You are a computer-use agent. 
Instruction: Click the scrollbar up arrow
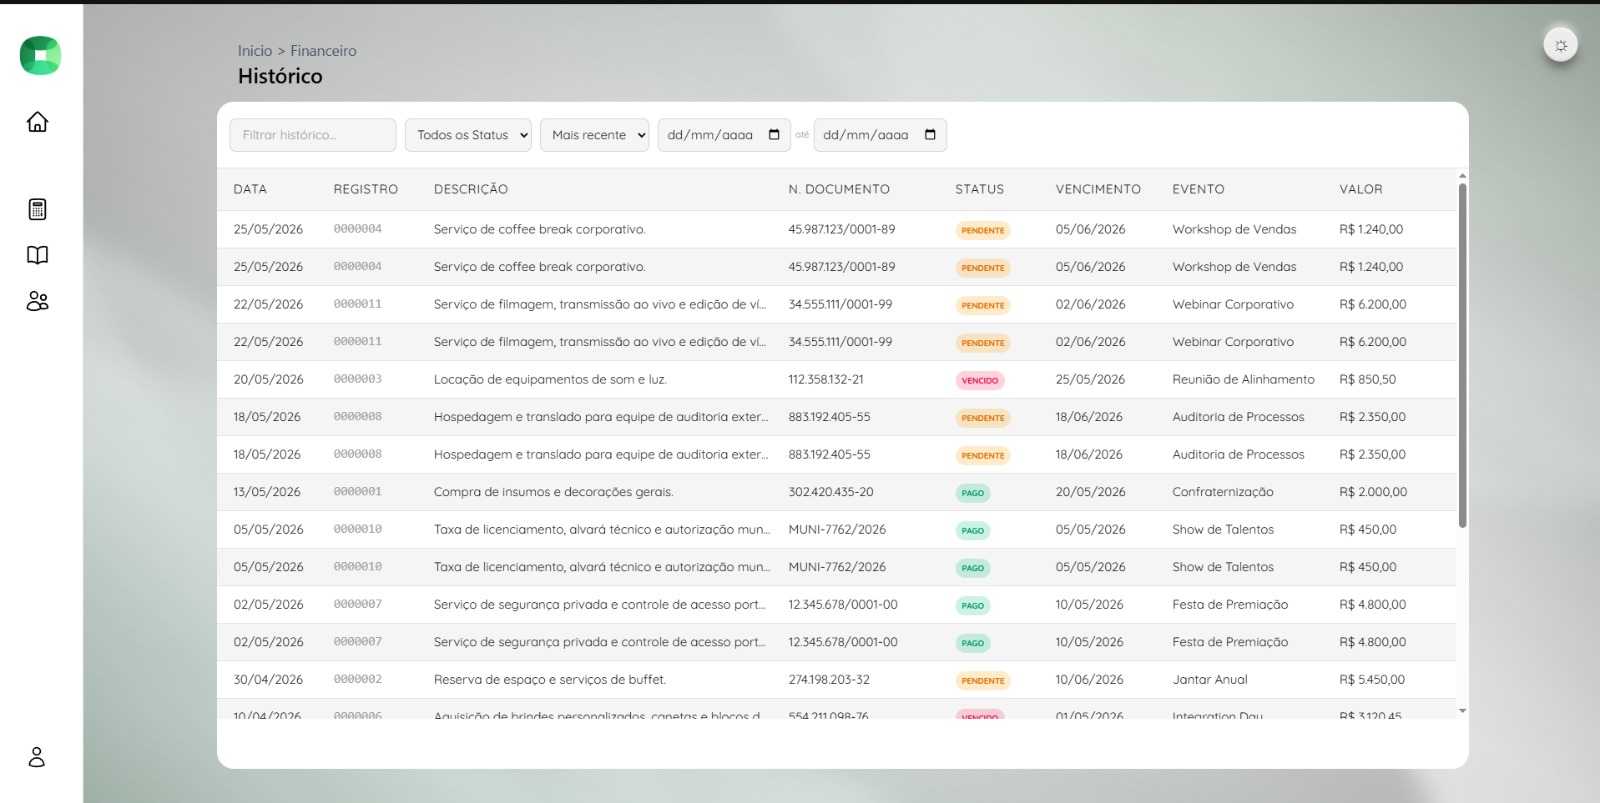1462,176
